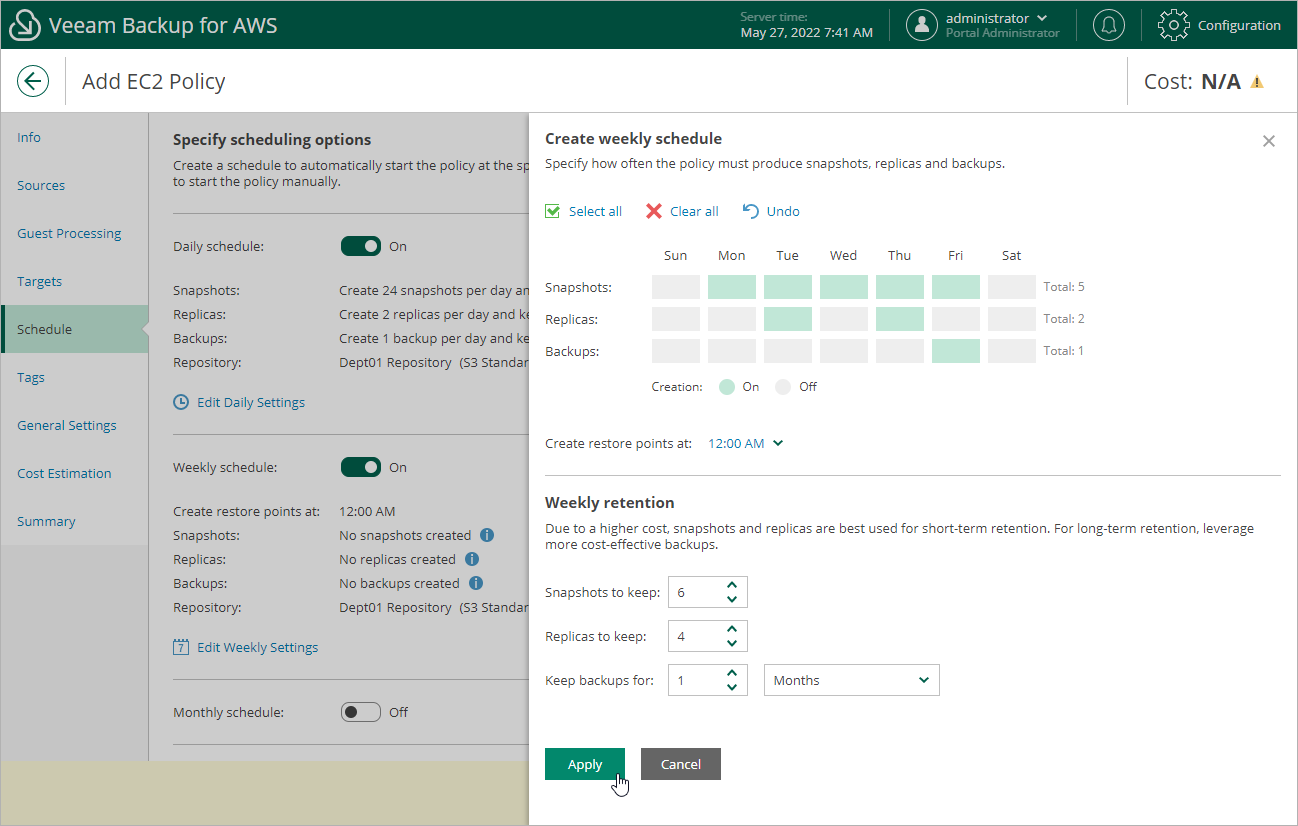The image size is (1298, 826).
Task: Disable the Daily schedule toggle
Action: point(362,246)
